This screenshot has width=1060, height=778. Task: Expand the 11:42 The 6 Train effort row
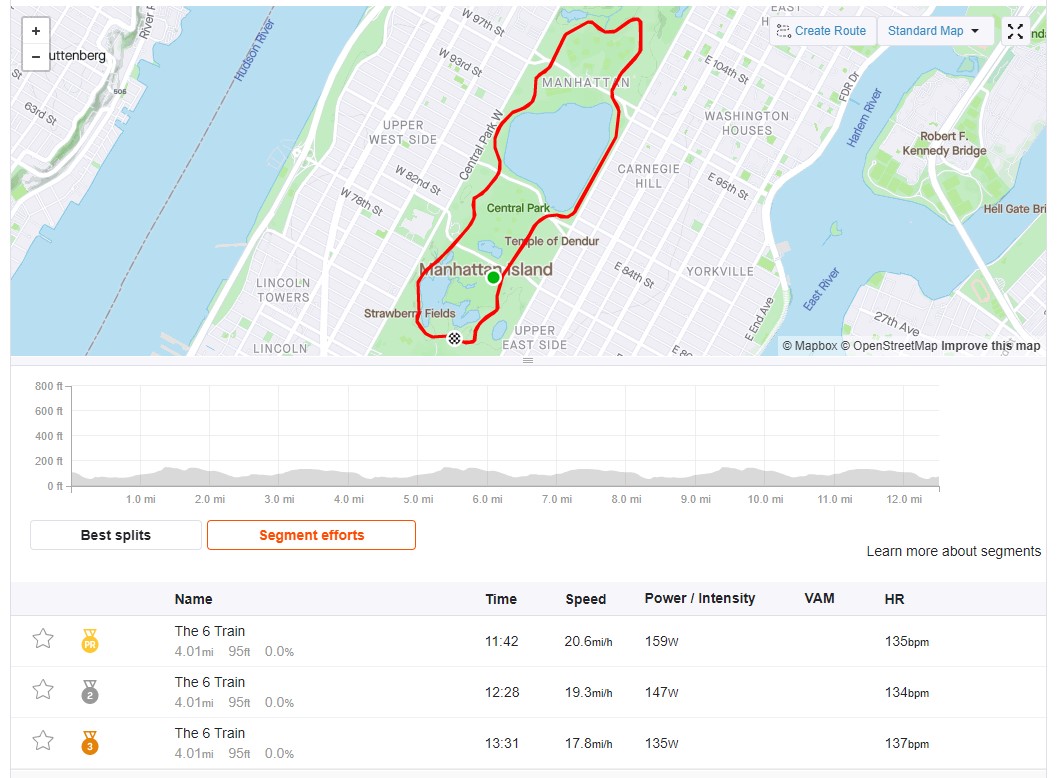tap(529, 641)
